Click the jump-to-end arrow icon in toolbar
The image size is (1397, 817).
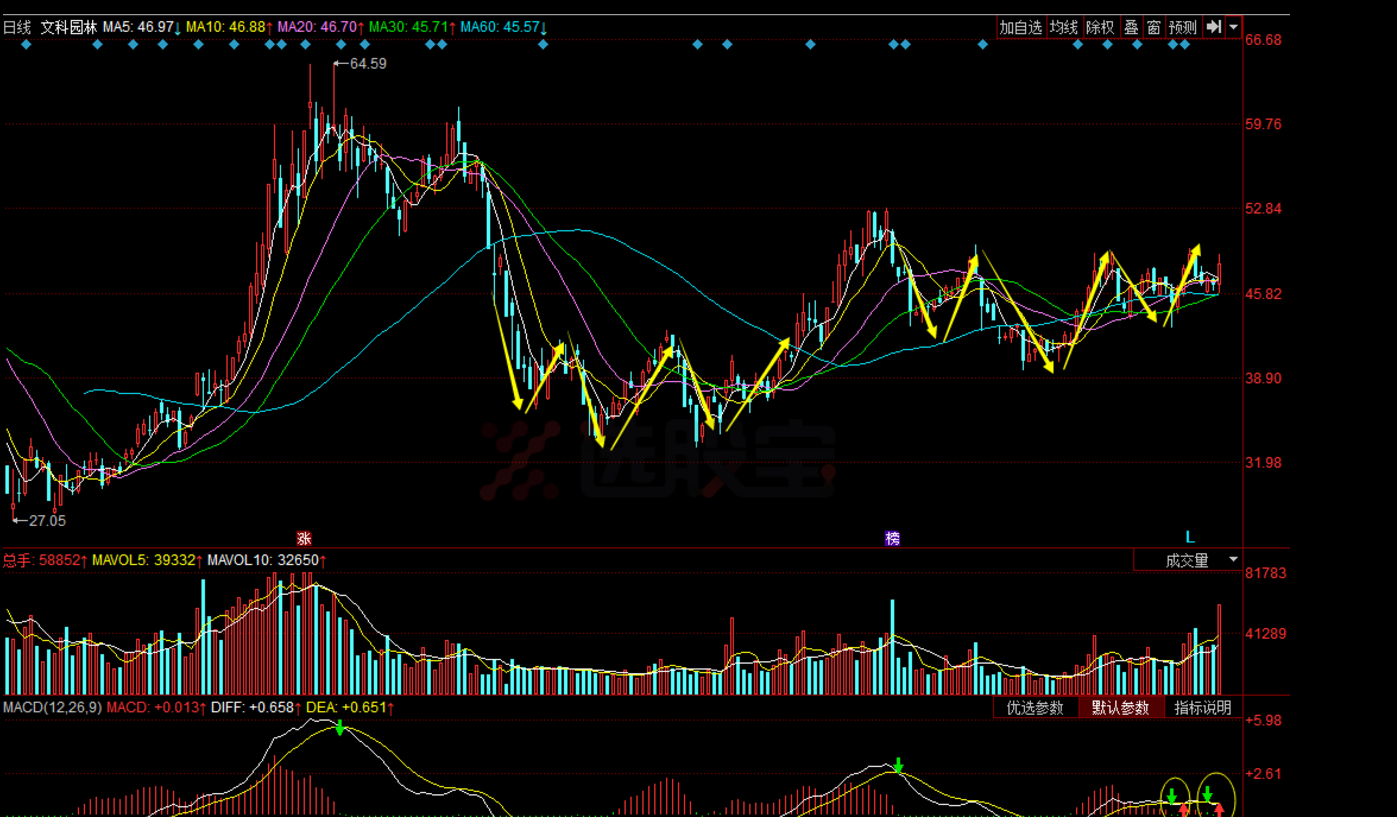click(1213, 27)
